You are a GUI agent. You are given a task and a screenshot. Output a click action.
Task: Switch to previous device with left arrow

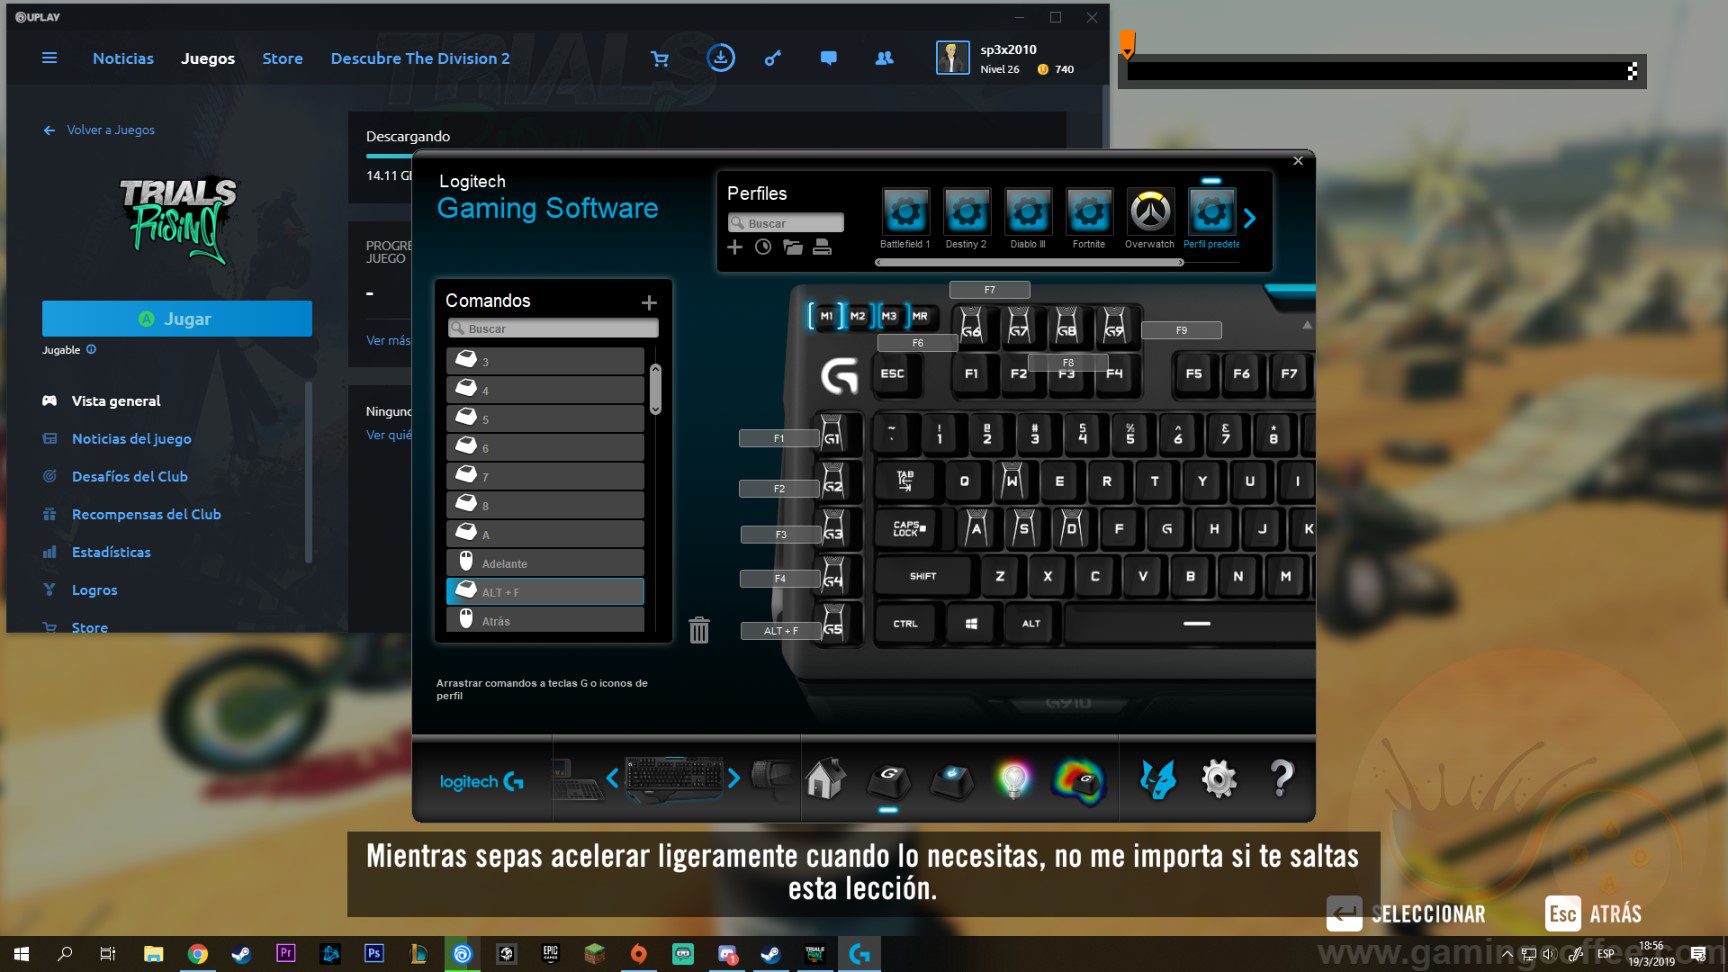coord(612,777)
